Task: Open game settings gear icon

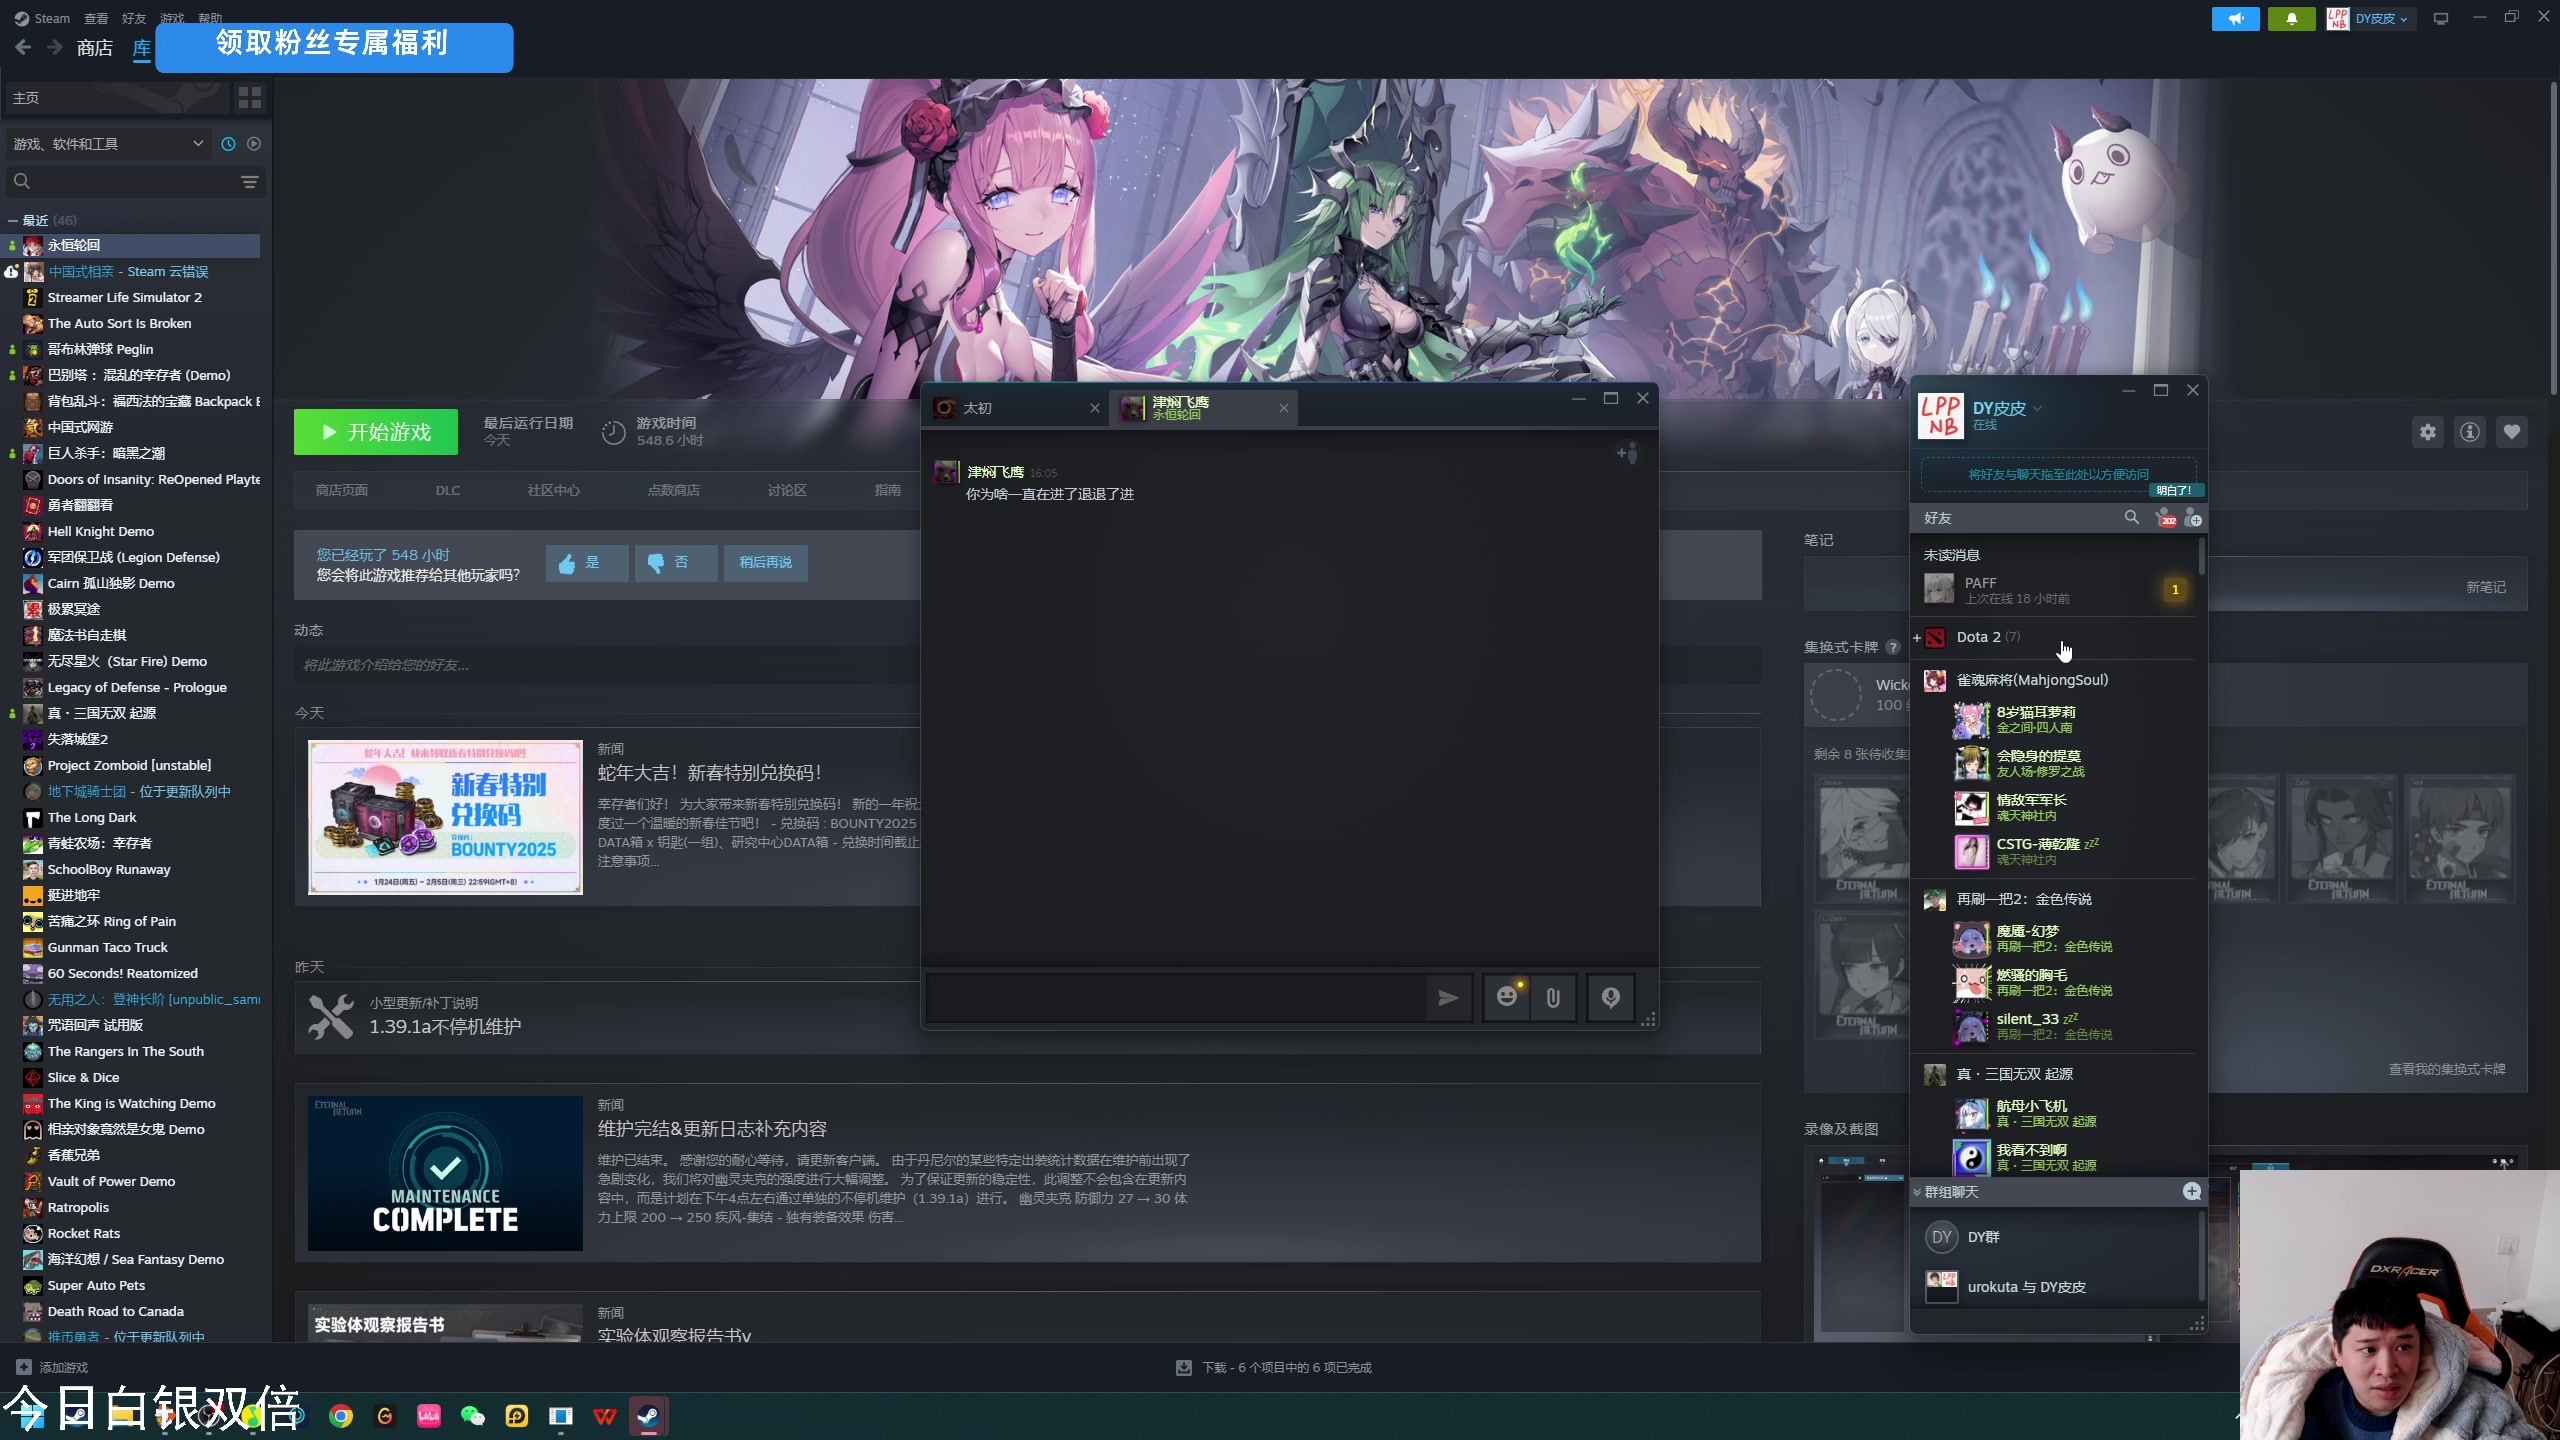Action: click(2428, 432)
